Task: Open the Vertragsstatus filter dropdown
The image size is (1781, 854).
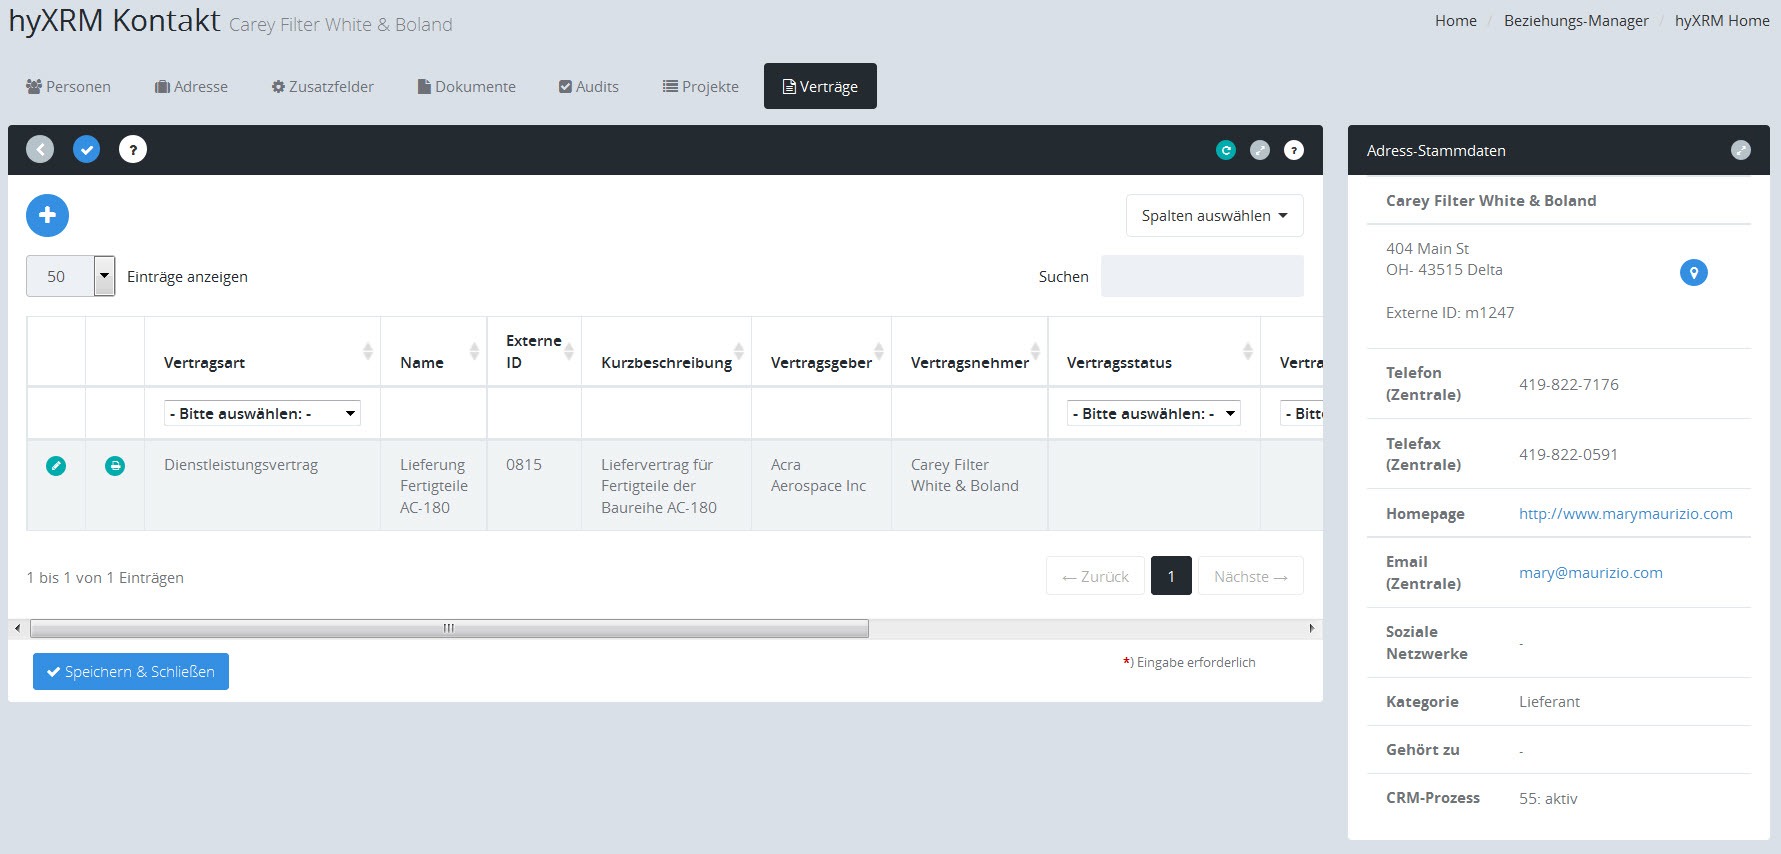Action: [x=1154, y=413]
